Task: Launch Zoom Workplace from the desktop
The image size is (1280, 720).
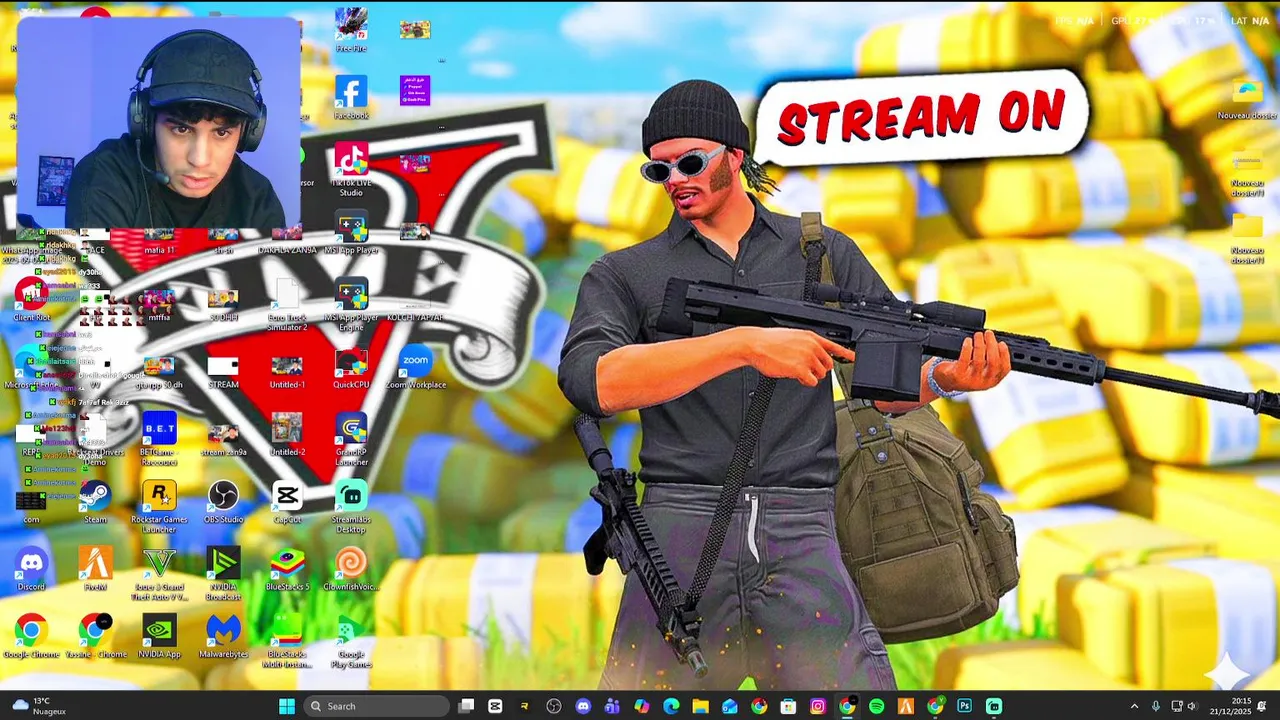Action: click(415, 367)
